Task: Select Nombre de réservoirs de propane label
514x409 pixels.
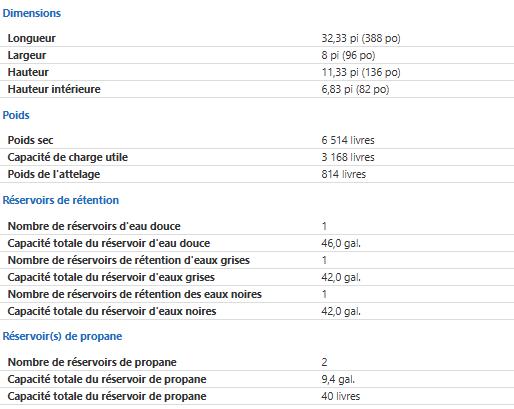Action: [x=92, y=362]
